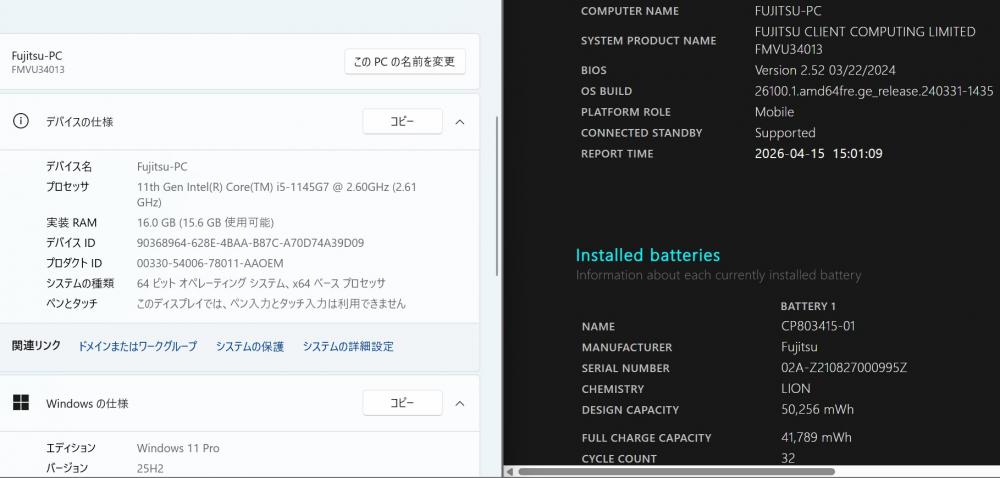This screenshot has width=1000, height=478.
Task: Select the device ID 90368964-628E-4BAA-B87C-A70D74A39D09
Action: tap(251, 243)
